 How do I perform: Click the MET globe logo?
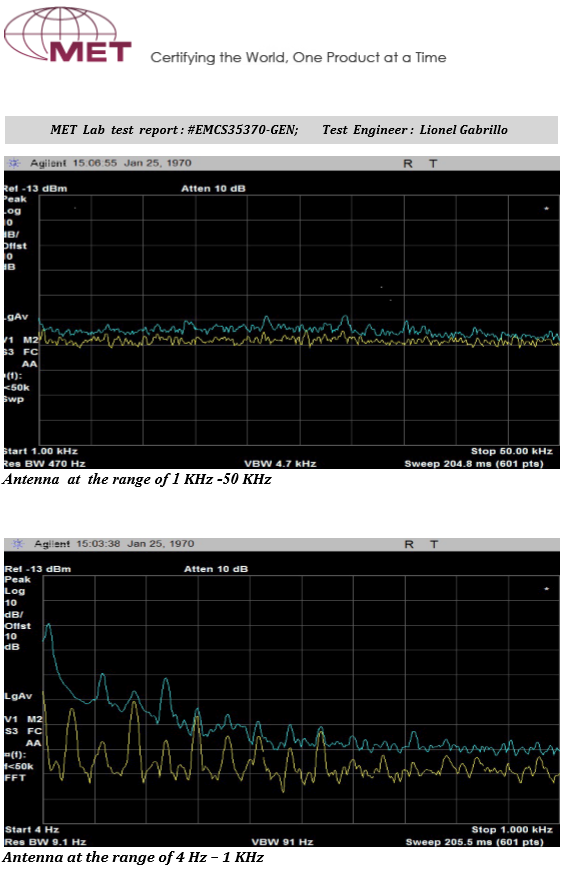point(68,35)
